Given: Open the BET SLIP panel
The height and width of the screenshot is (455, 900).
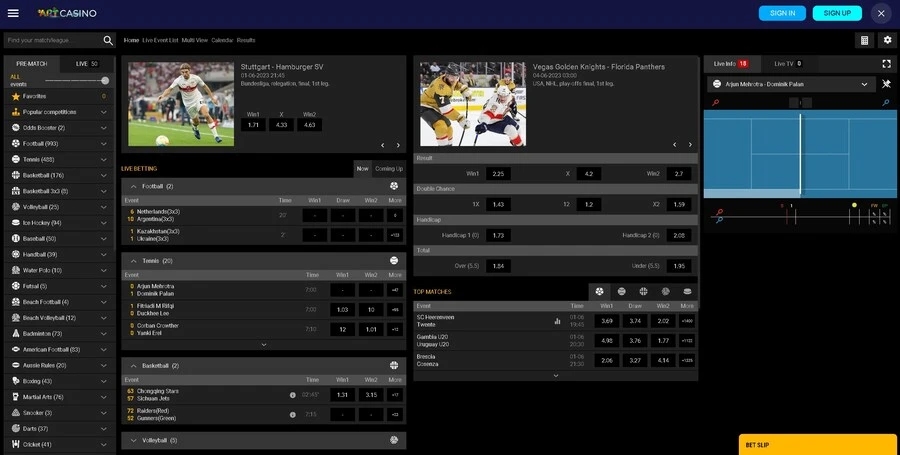Looking at the screenshot, I should (x=817, y=445).
